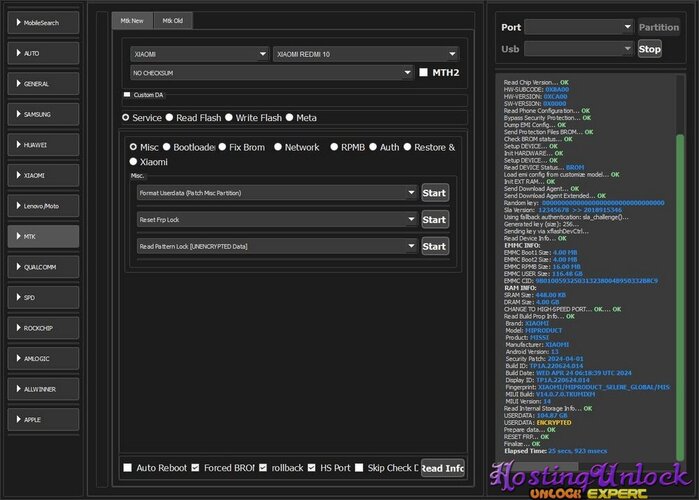Click the Security Patch date in log

click(x=565, y=359)
